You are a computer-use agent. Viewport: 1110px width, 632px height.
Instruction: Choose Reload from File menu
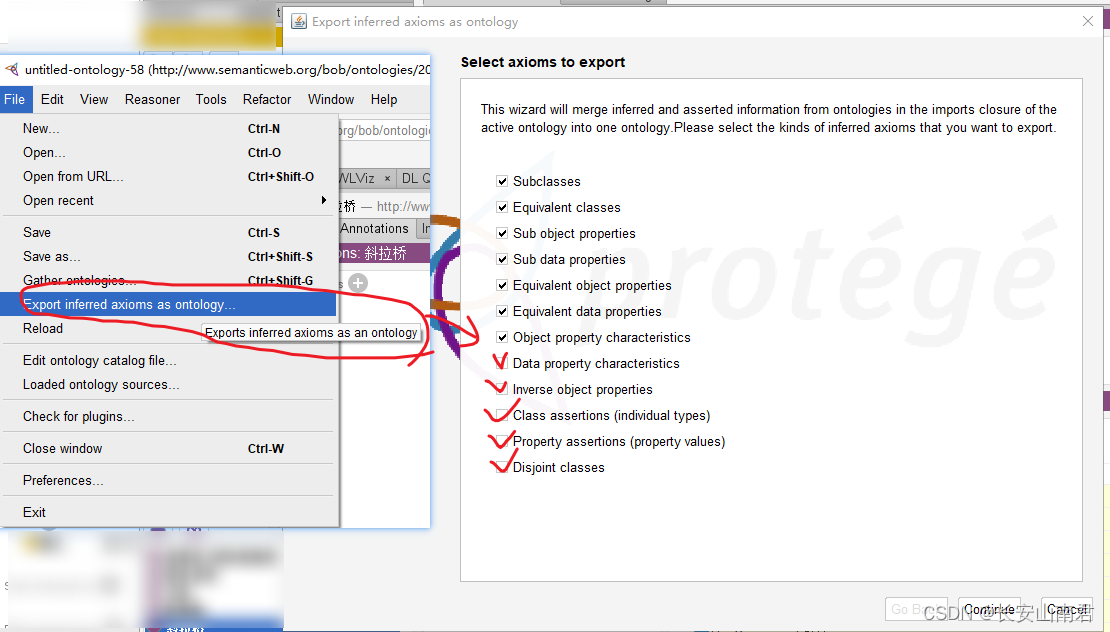(169, 329)
